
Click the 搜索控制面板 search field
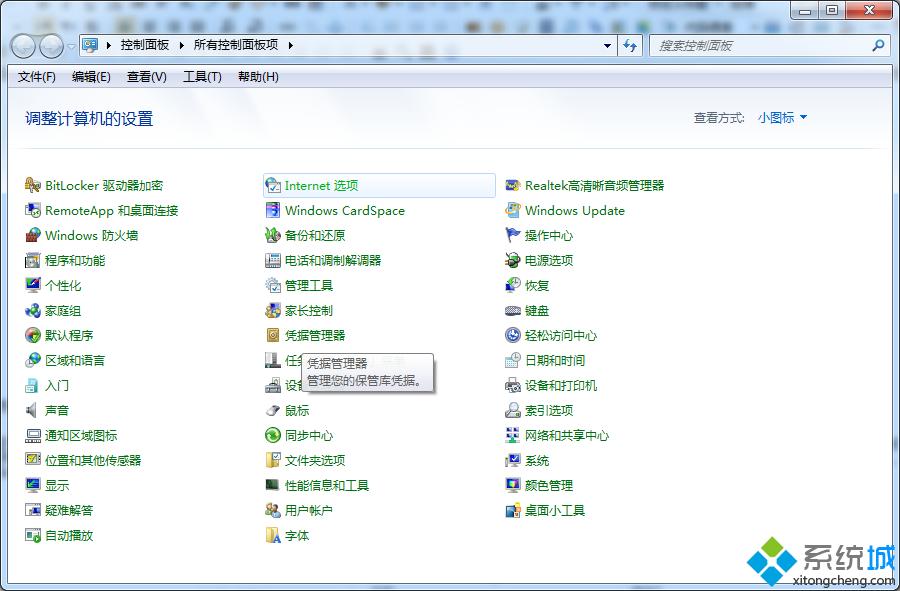coord(760,45)
